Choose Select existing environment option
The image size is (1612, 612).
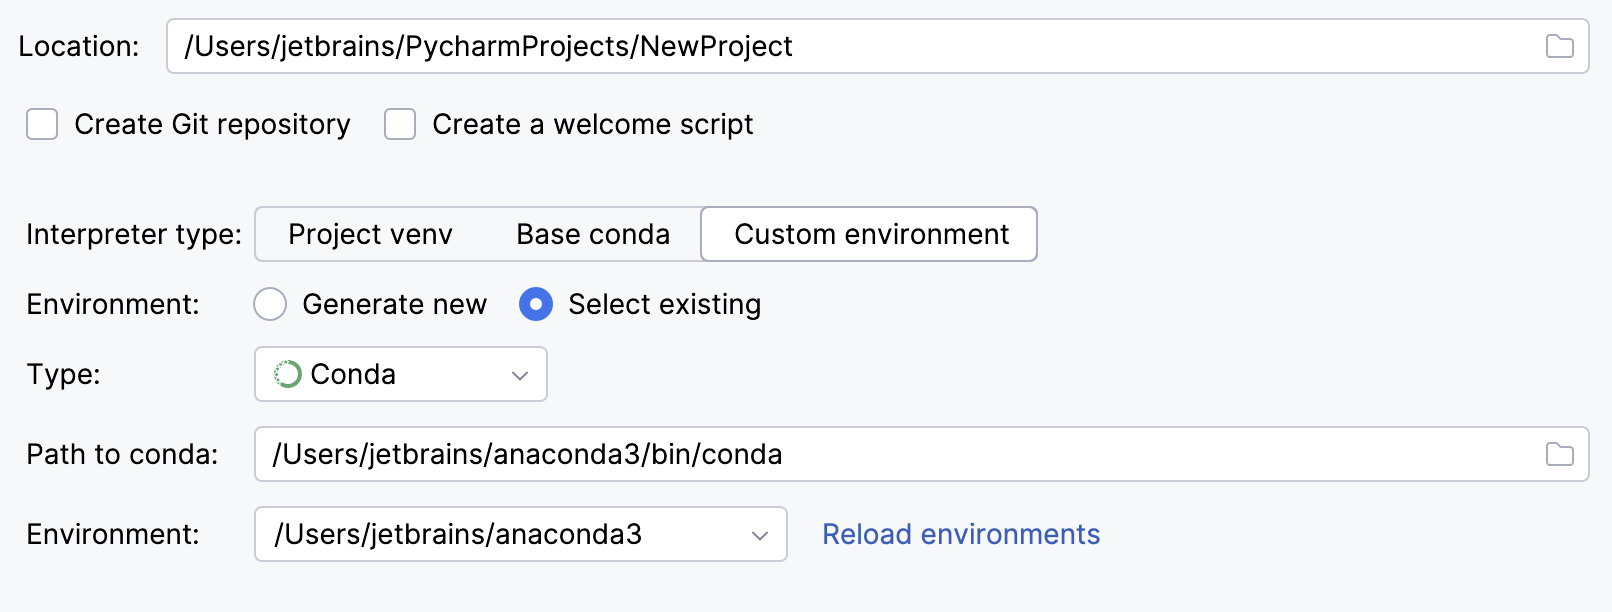[x=536, y=304]
